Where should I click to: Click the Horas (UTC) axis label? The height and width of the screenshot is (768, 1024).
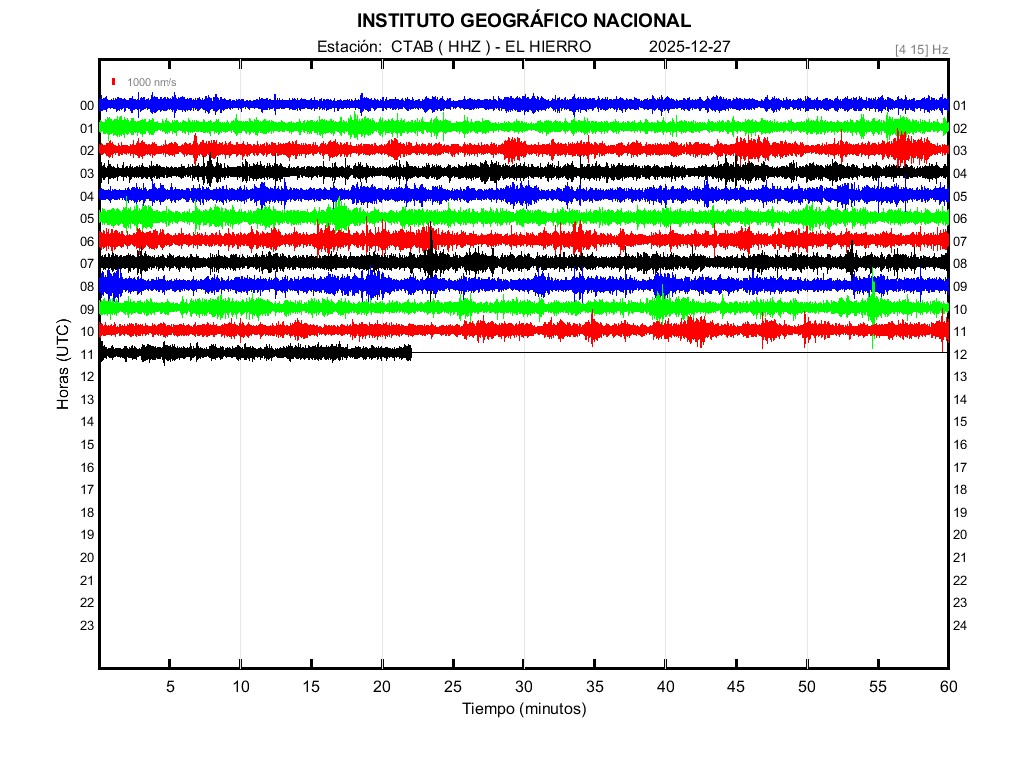click(x=63, y=365)
